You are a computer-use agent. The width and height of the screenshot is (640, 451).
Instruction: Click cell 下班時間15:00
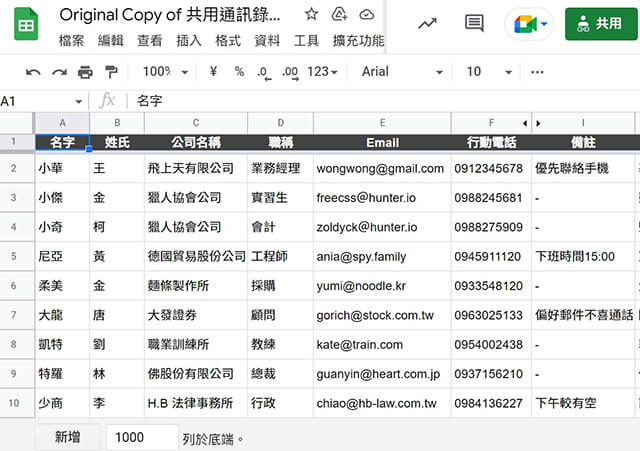[x=583, y=256]
